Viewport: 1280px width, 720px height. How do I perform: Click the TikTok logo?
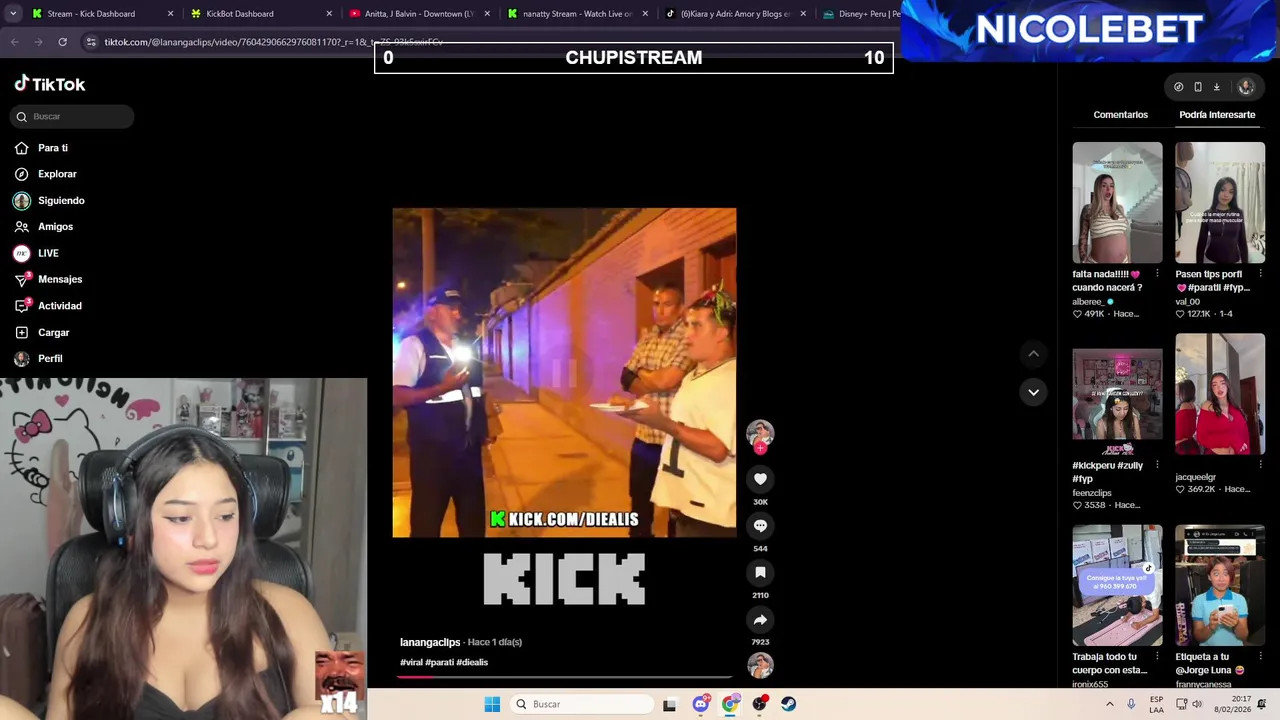50,84
